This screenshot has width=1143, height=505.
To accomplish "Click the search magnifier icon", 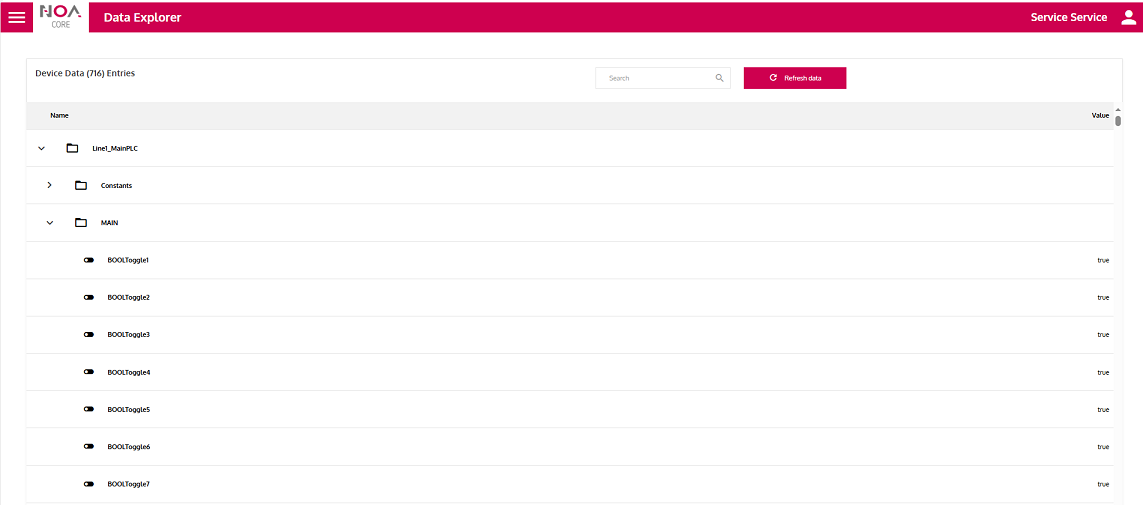I will (719, 78).
